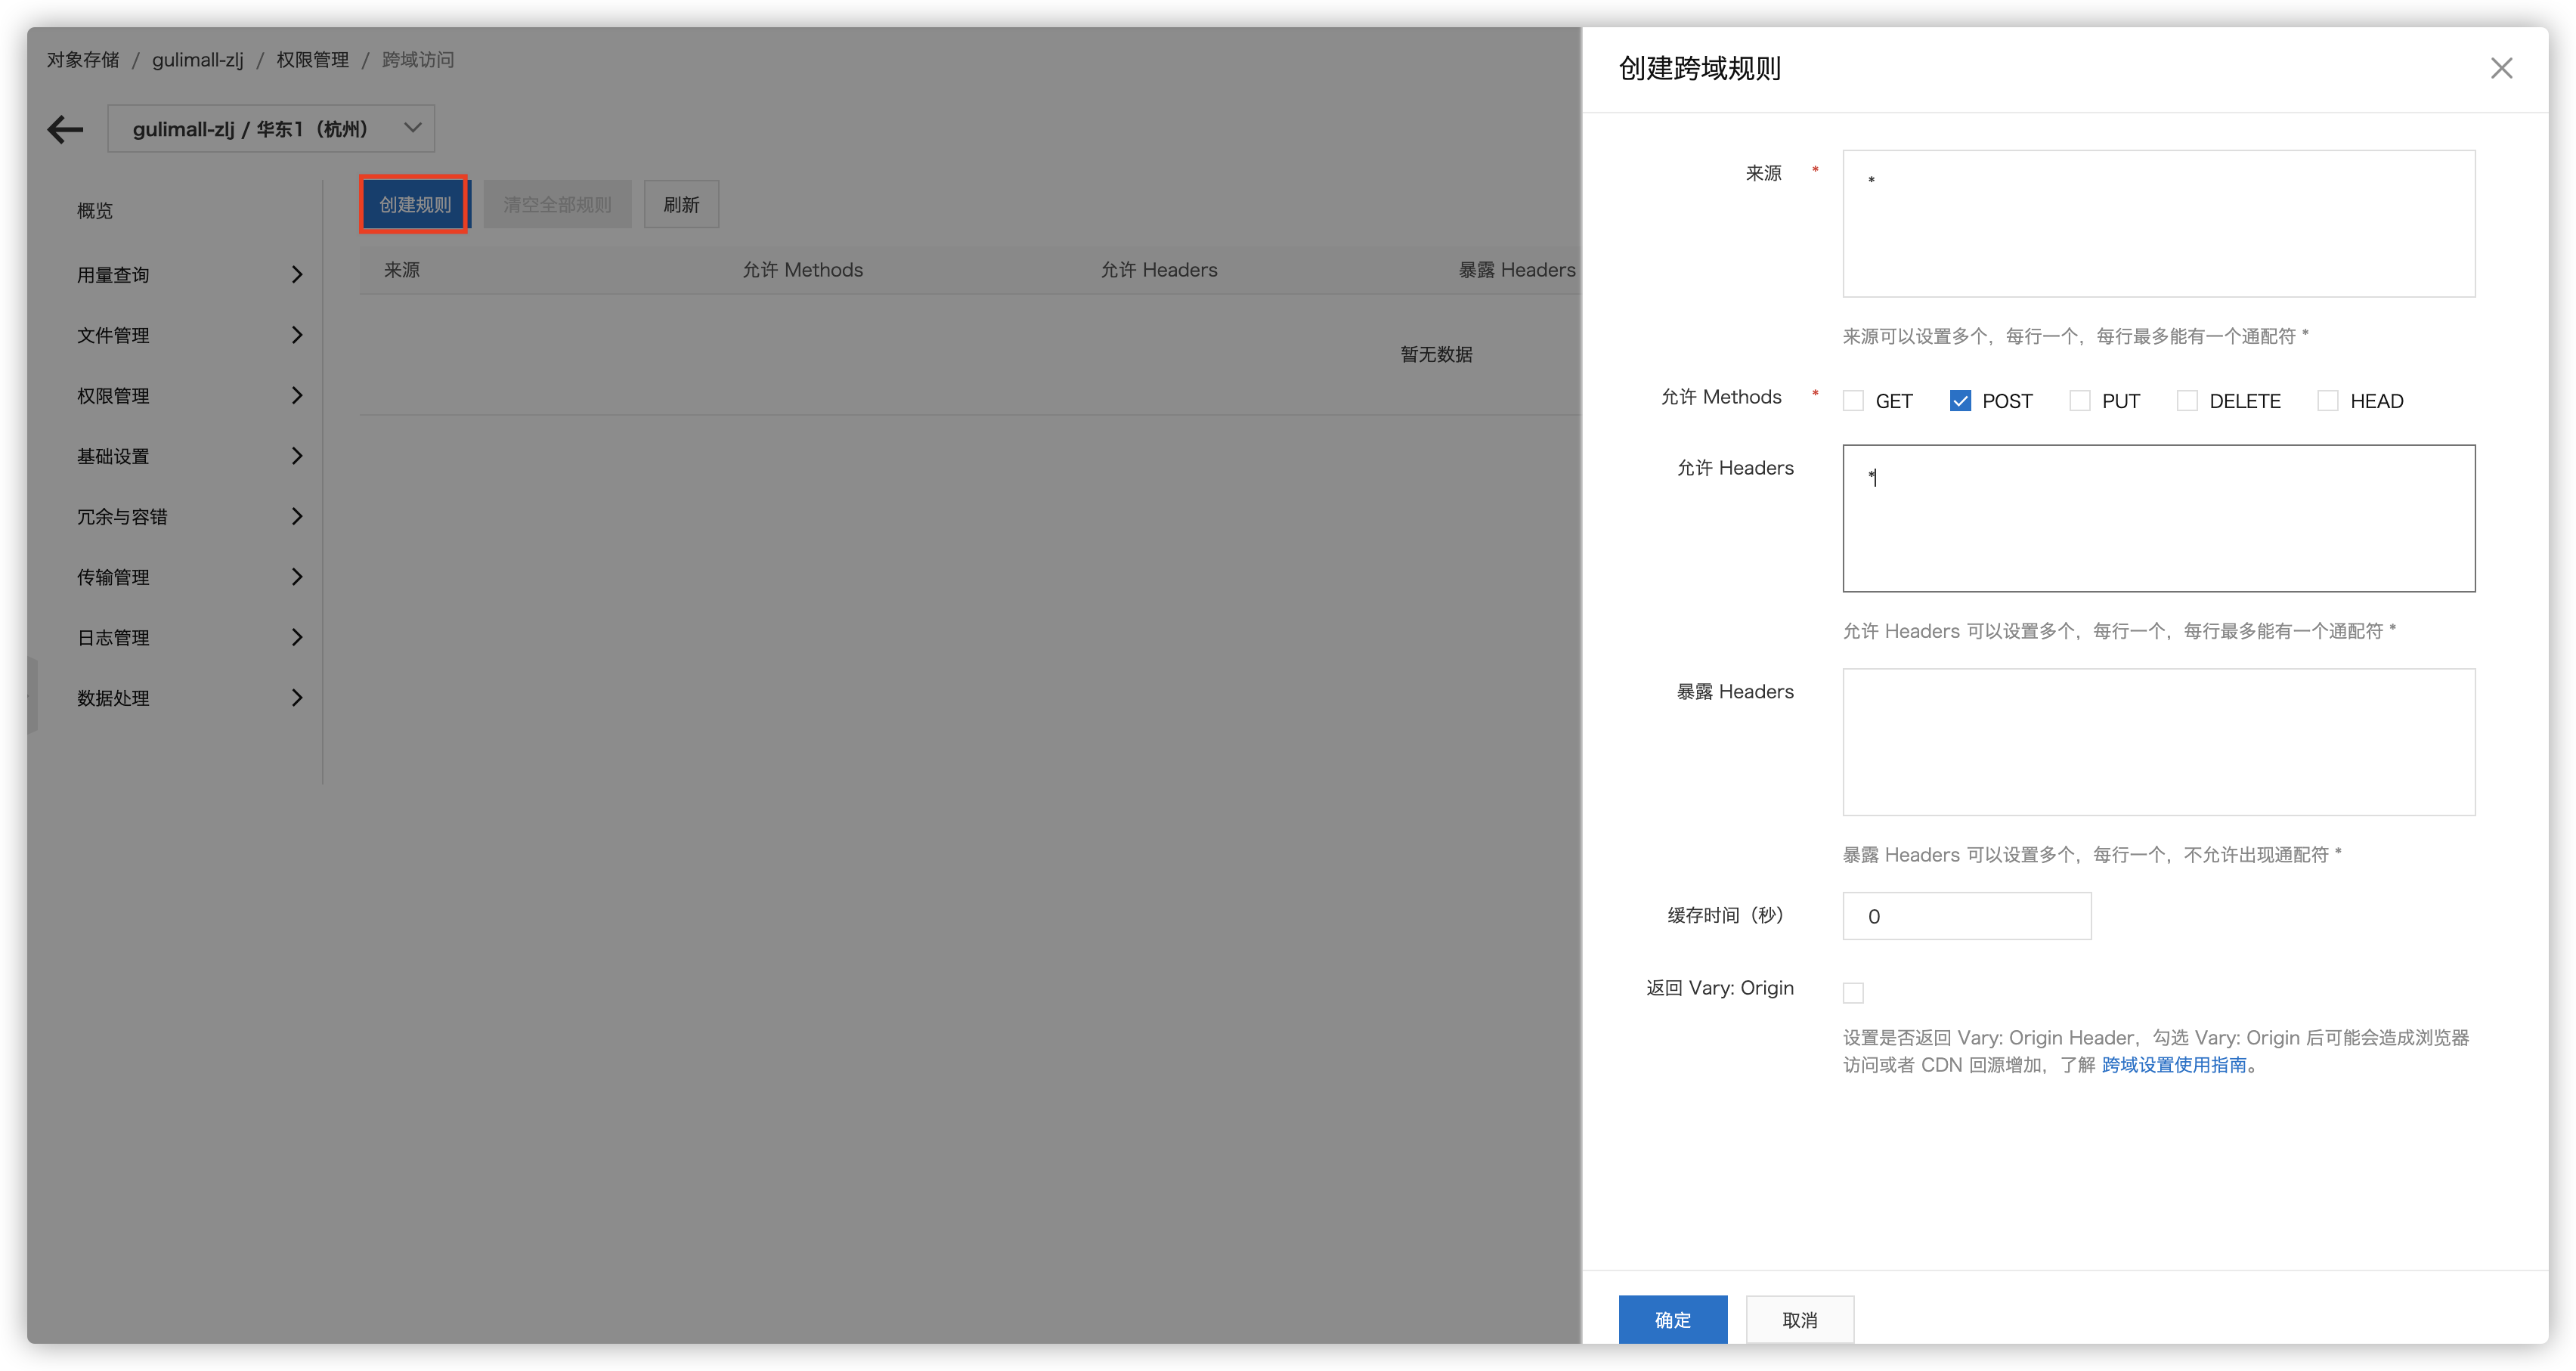Expand the 传输管理 sidebar chevron
The height and width of the screenshot is (1371, 2576).
coord(296,577)
